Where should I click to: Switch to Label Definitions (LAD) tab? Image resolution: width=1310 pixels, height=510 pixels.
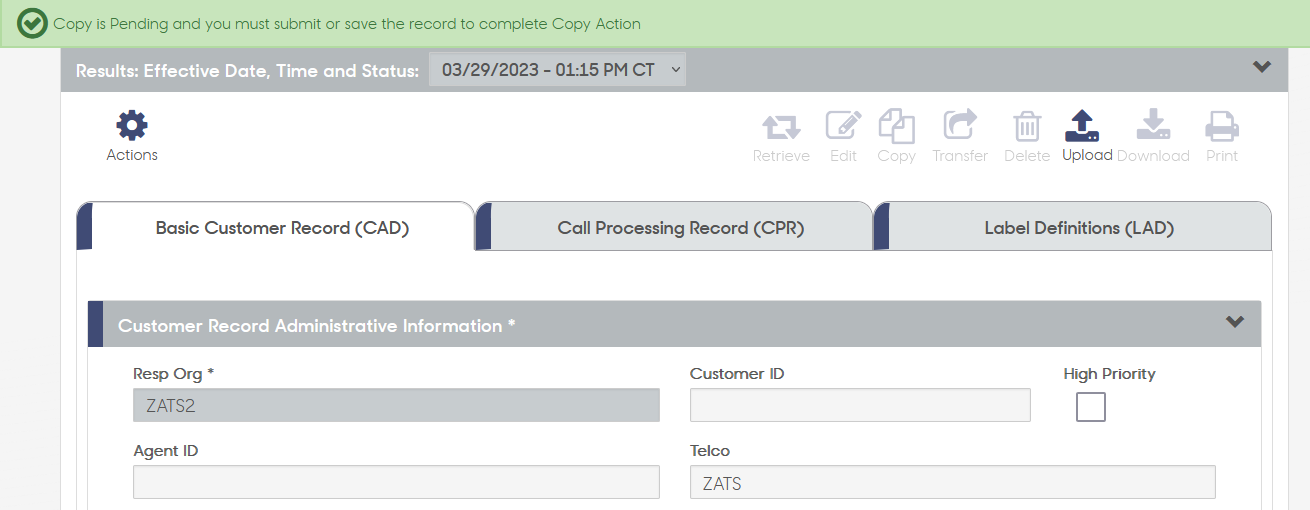(x=1078, y=228)
